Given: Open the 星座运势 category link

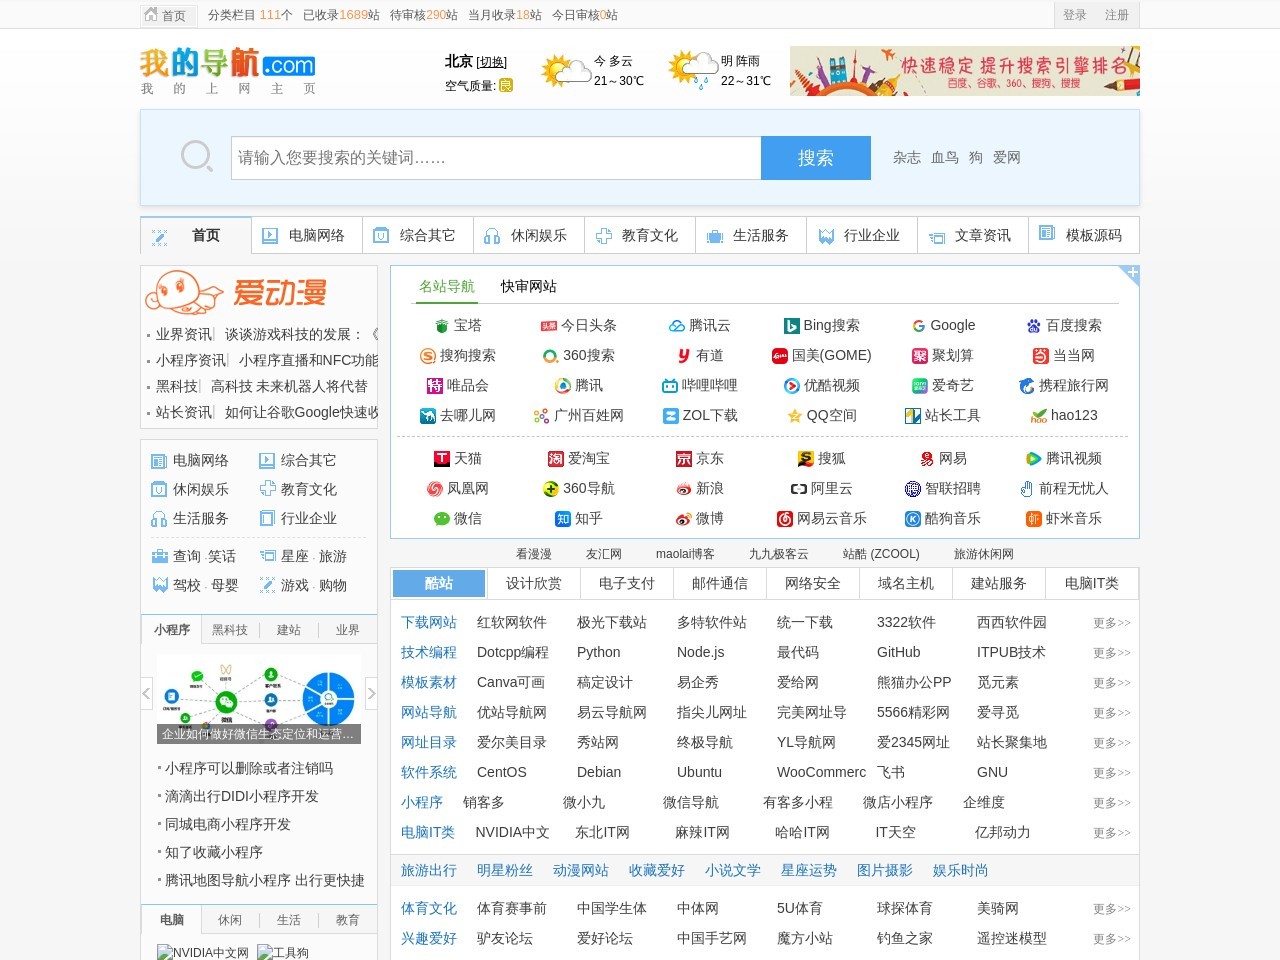Looking at the screenshot, I should [x=809, y=871].
